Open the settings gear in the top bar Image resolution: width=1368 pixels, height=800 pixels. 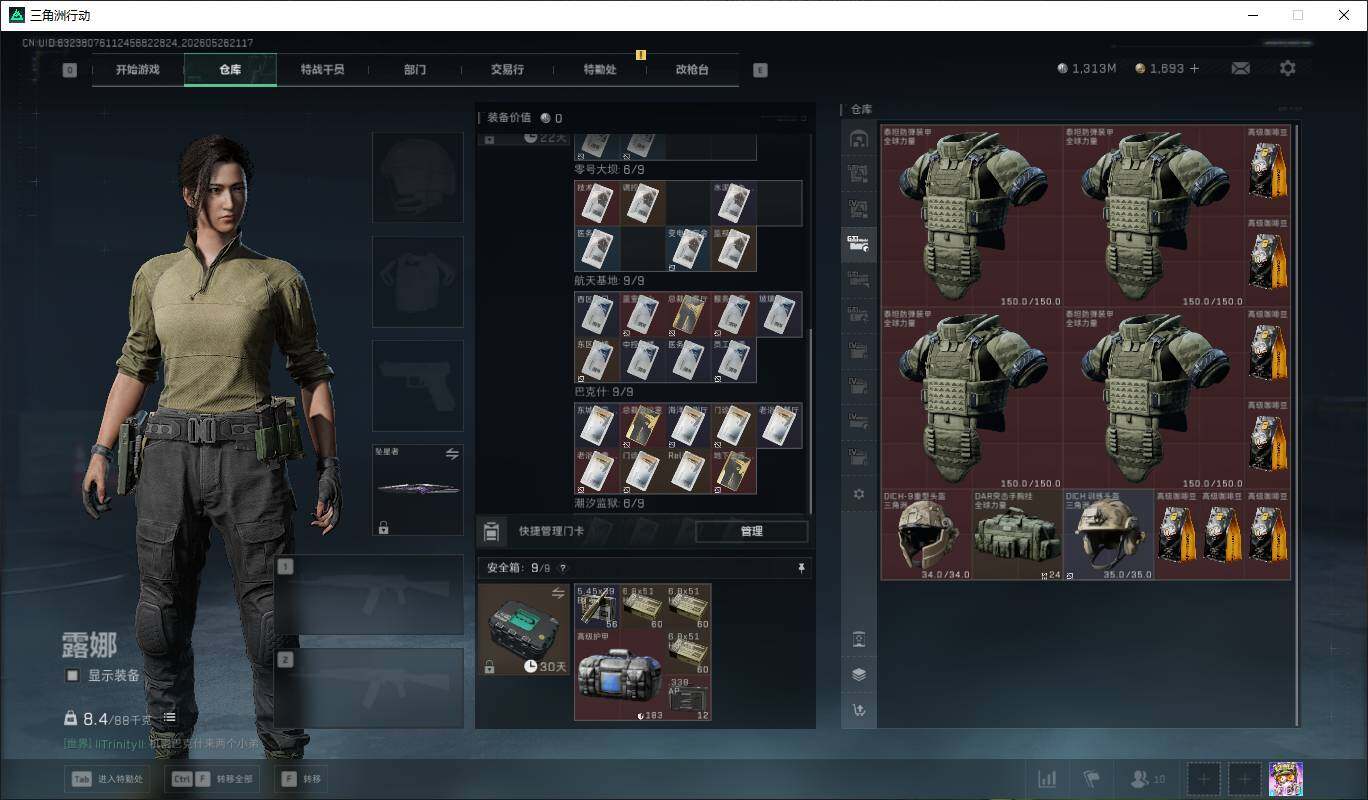(x=1287, y=68)
